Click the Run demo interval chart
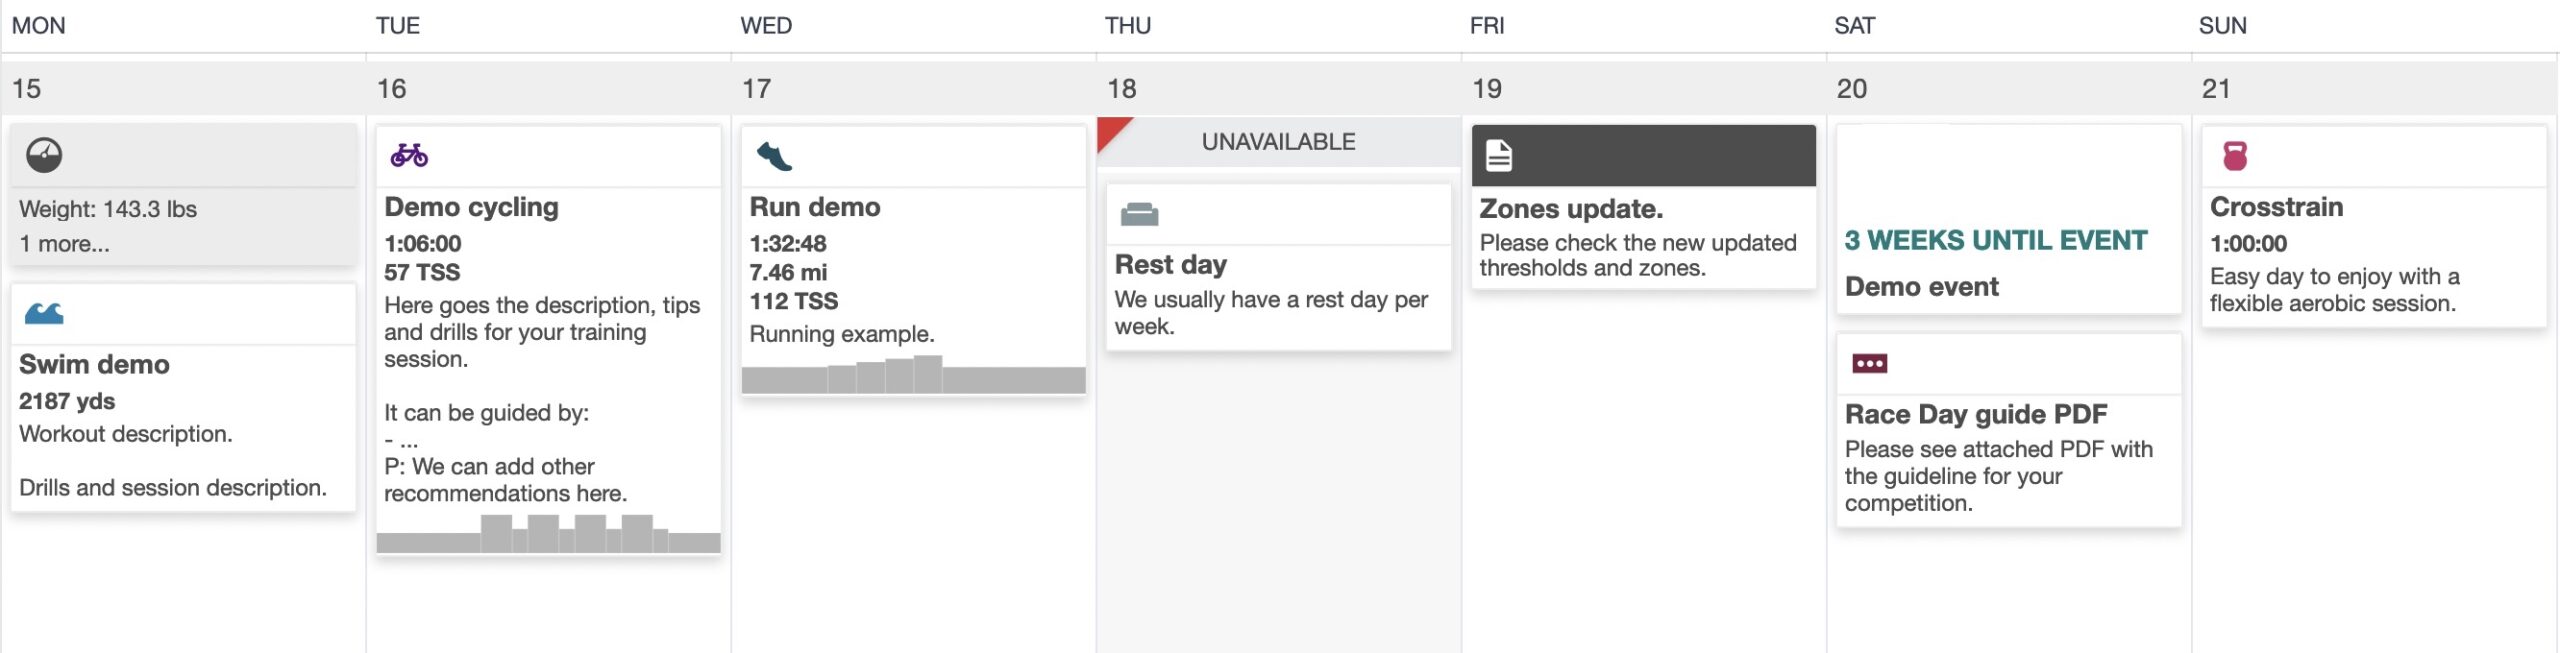The image size is (2560, 653). pos(913,374)
